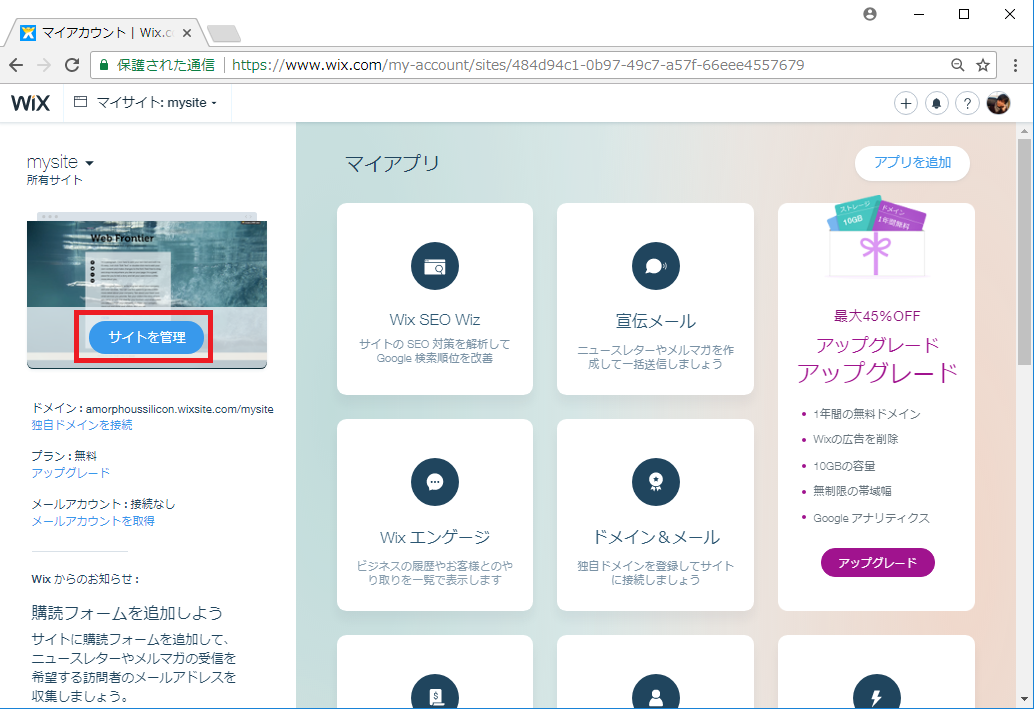
Task: Click the page vertical scrollbar thumb
Action: click(1023, 251)
